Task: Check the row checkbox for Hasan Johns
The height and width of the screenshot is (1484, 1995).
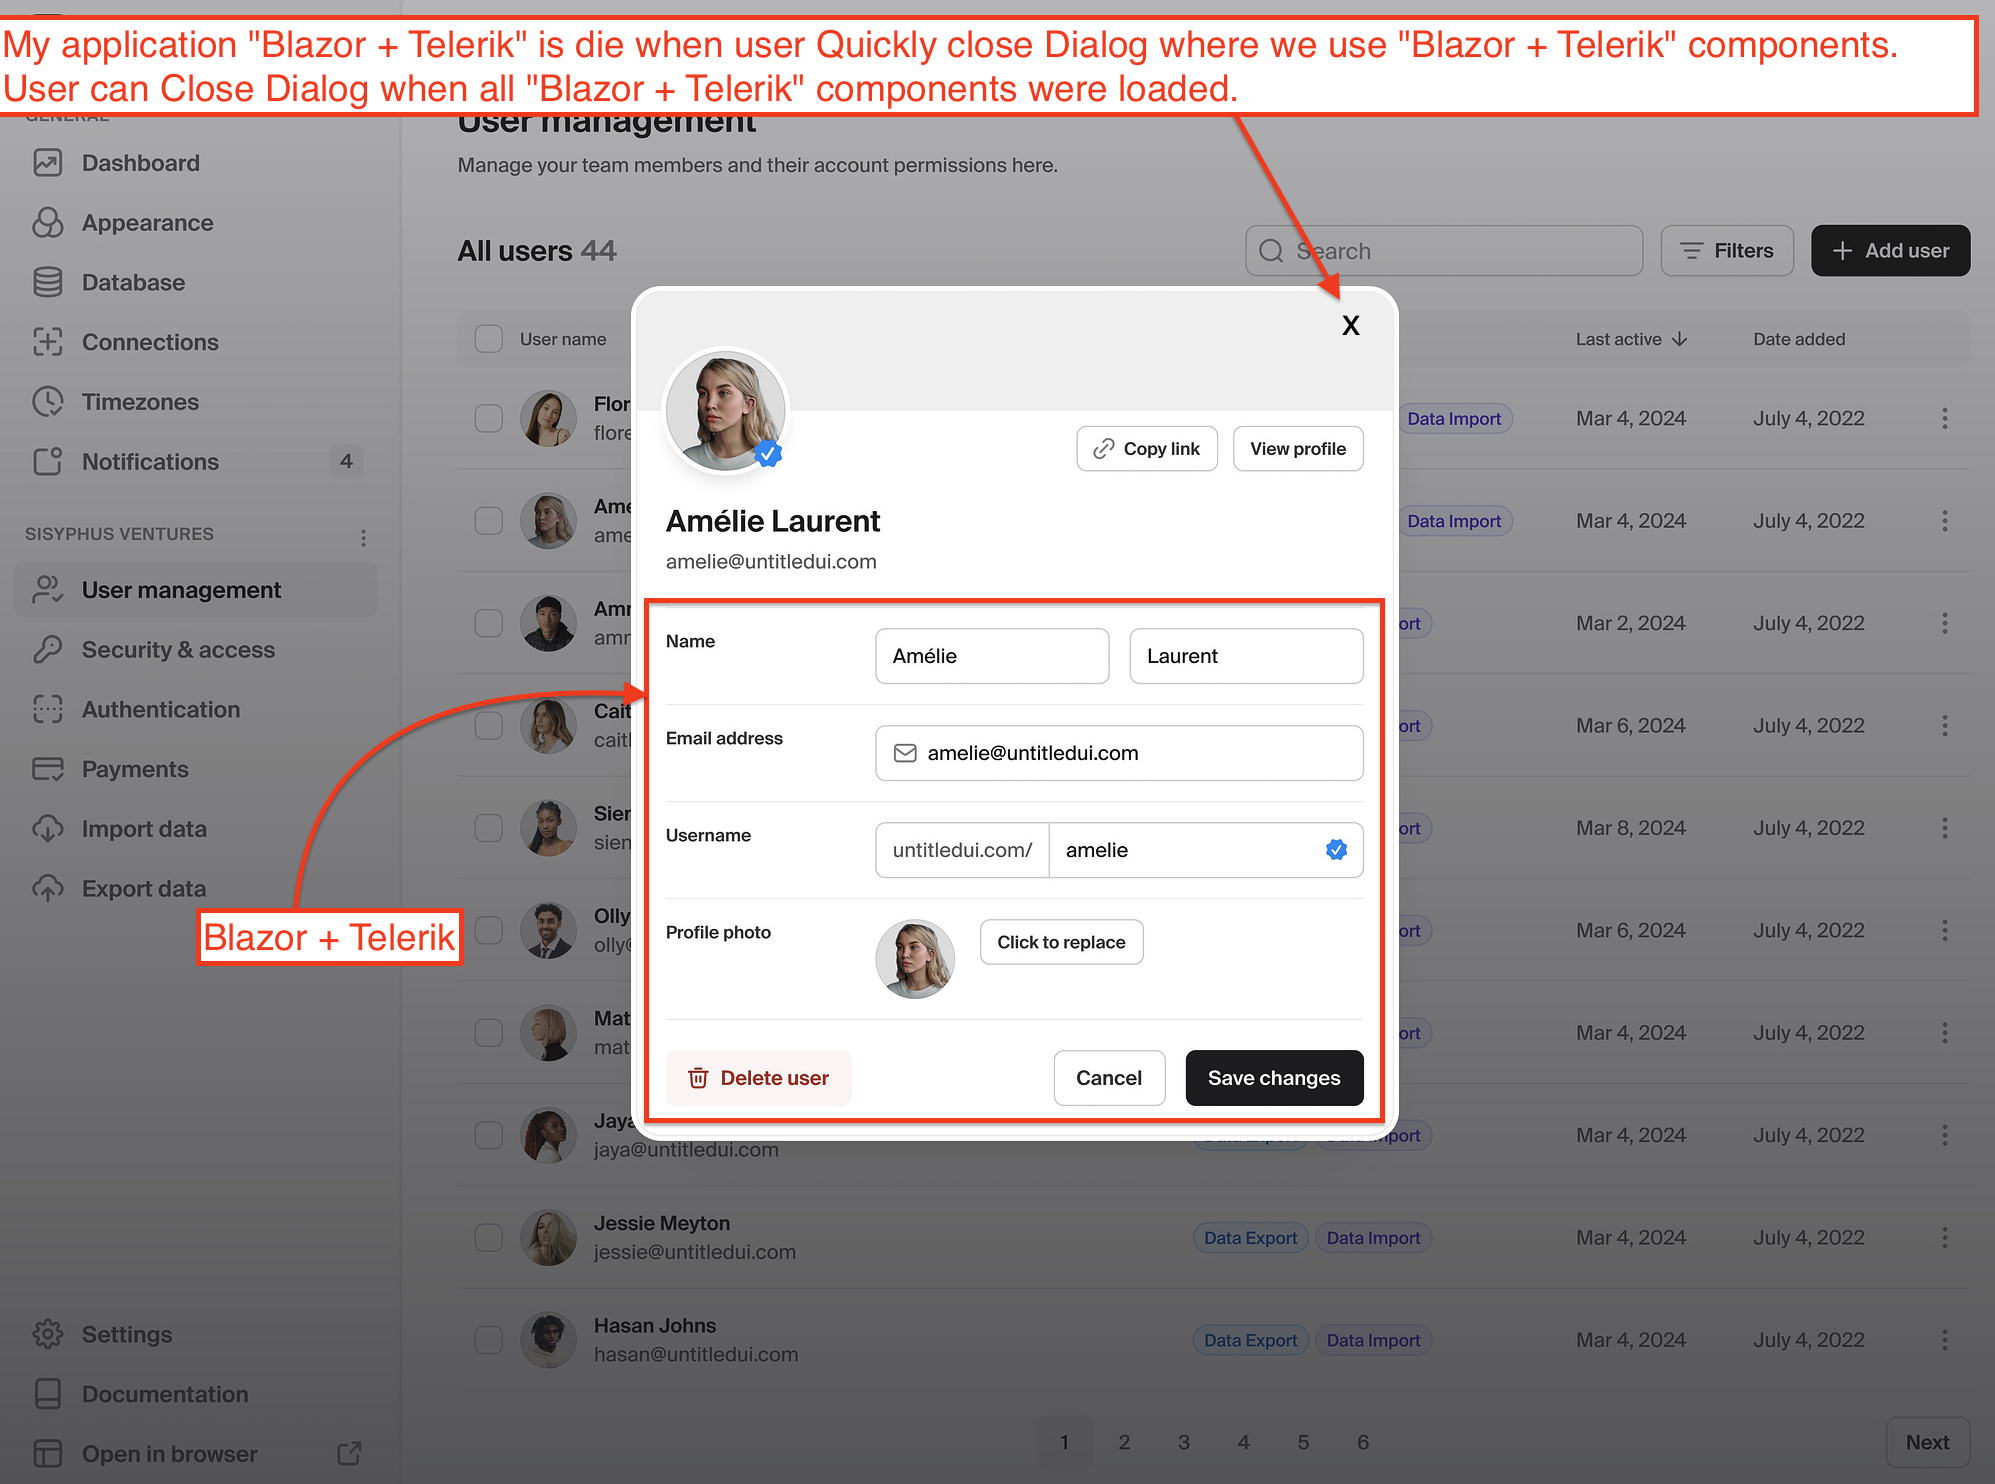Action: (x=488, y=1339)
